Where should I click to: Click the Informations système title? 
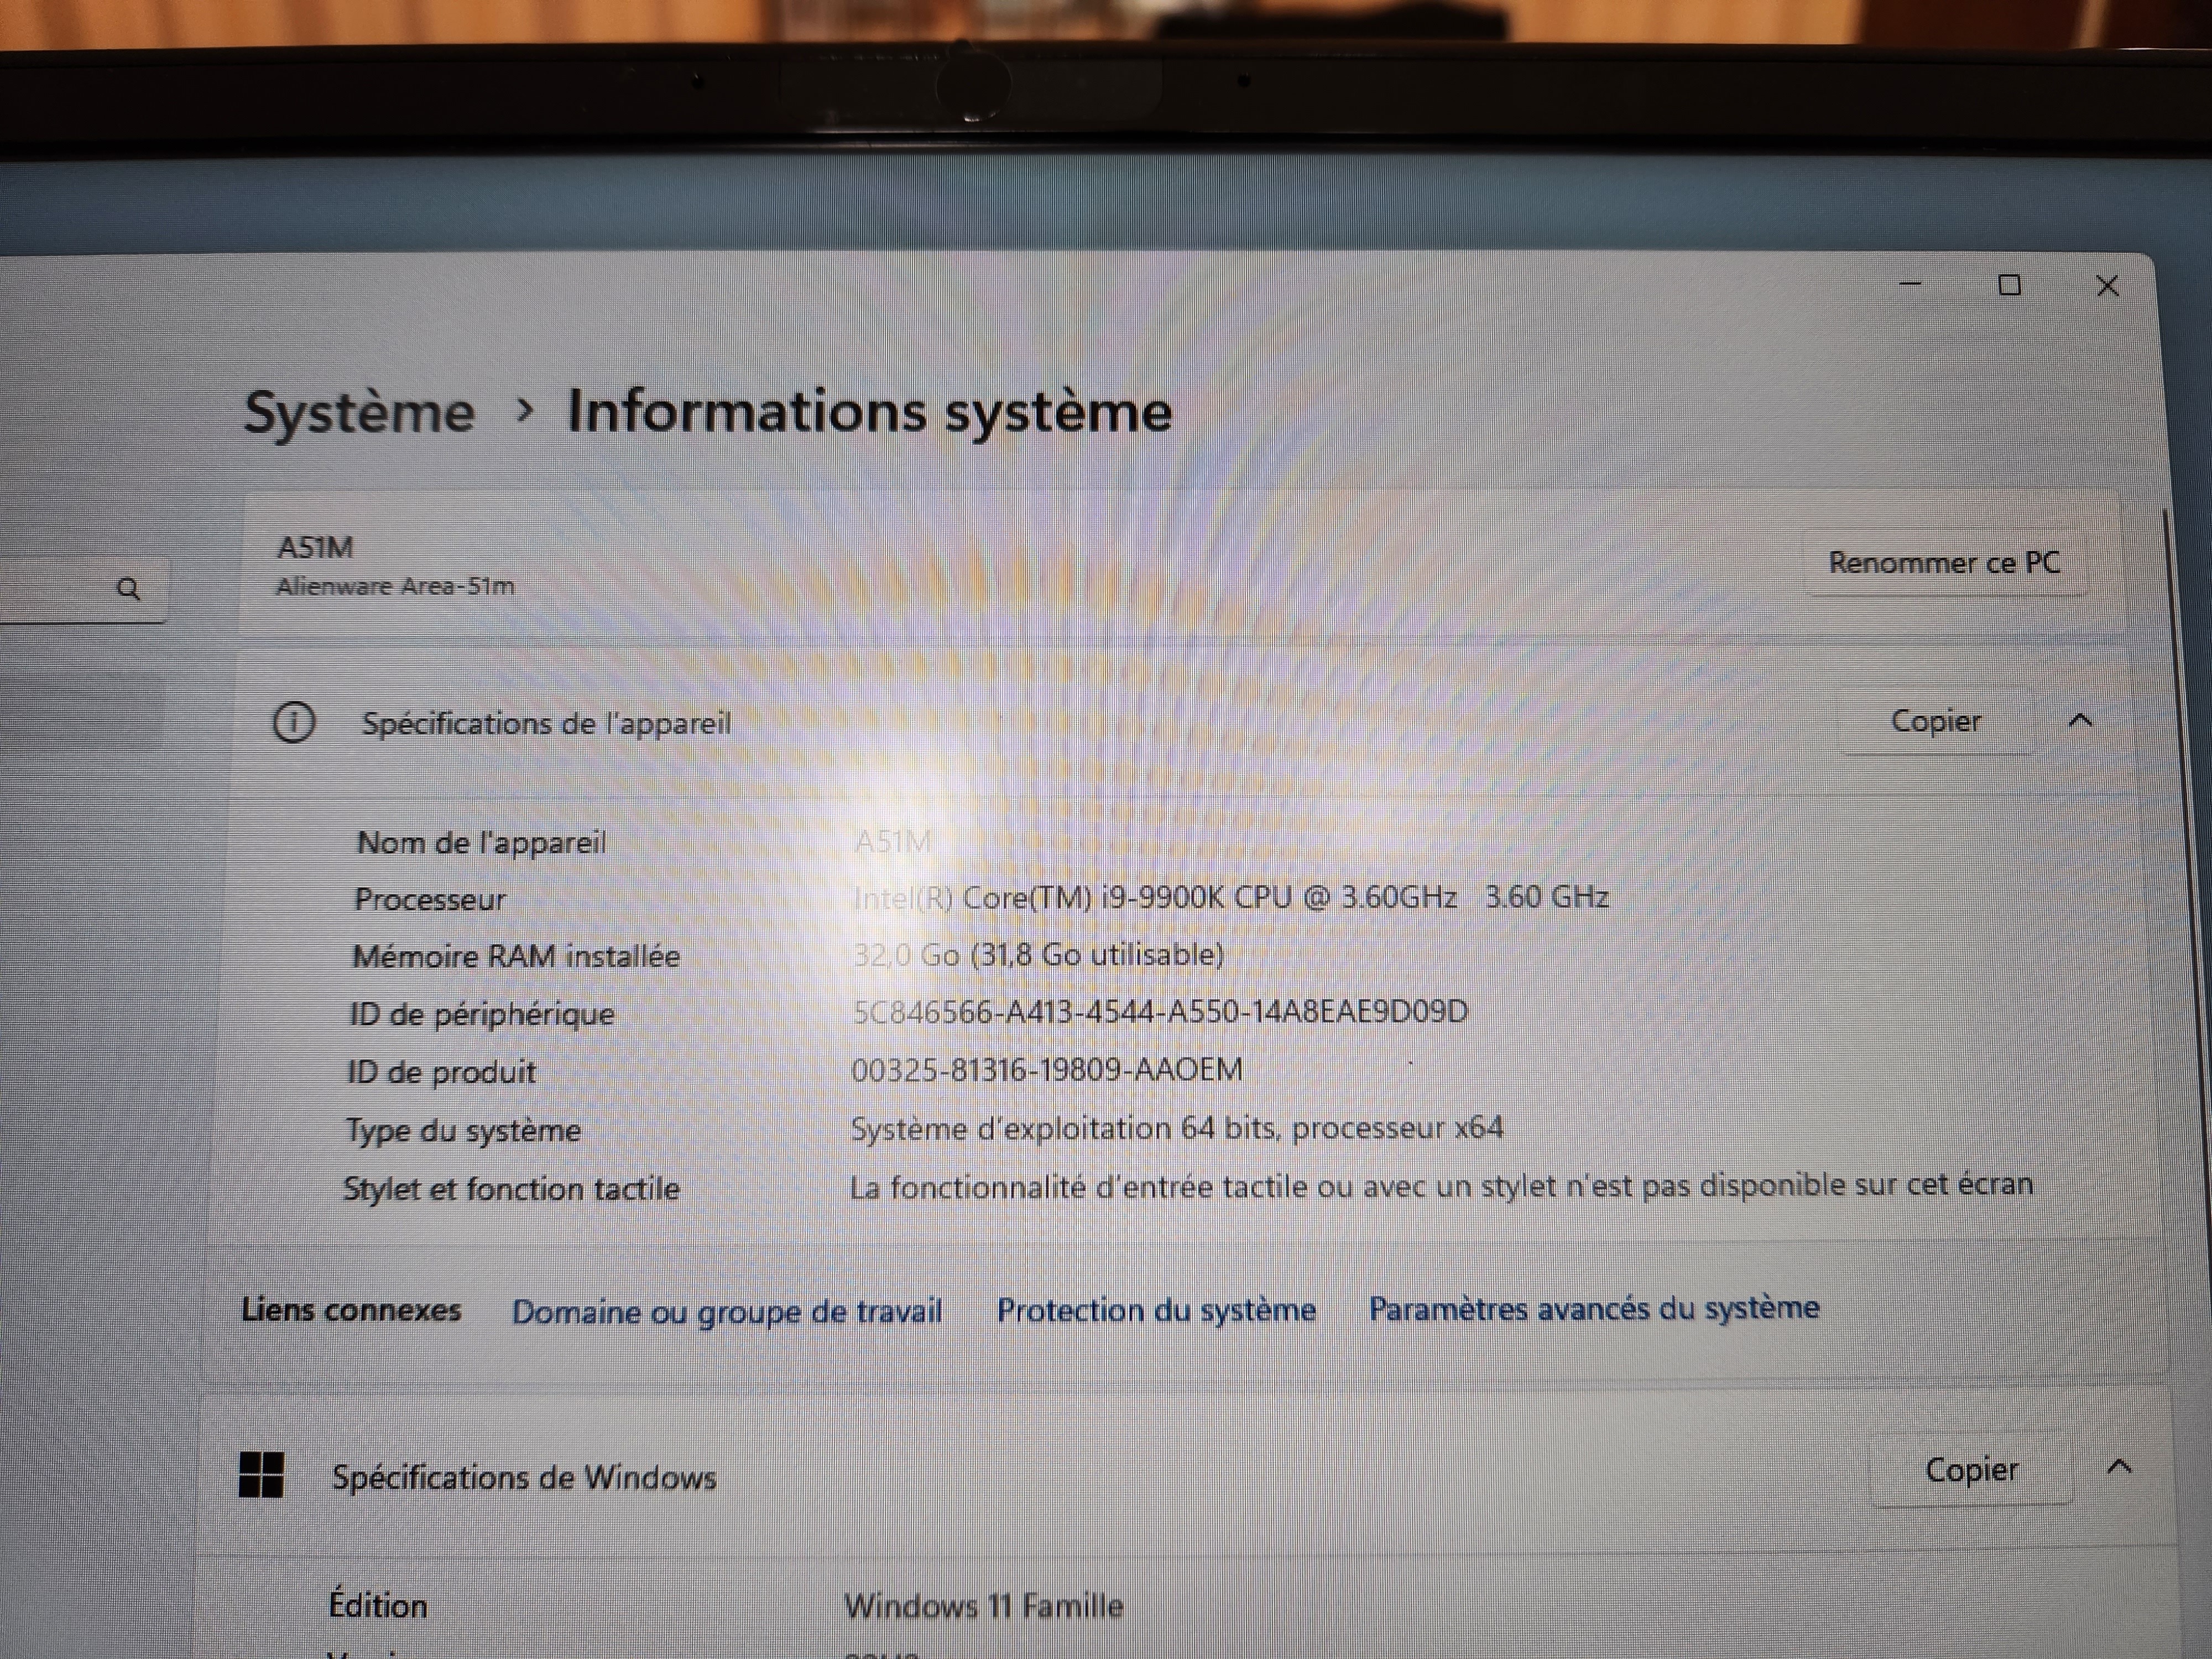869,411
